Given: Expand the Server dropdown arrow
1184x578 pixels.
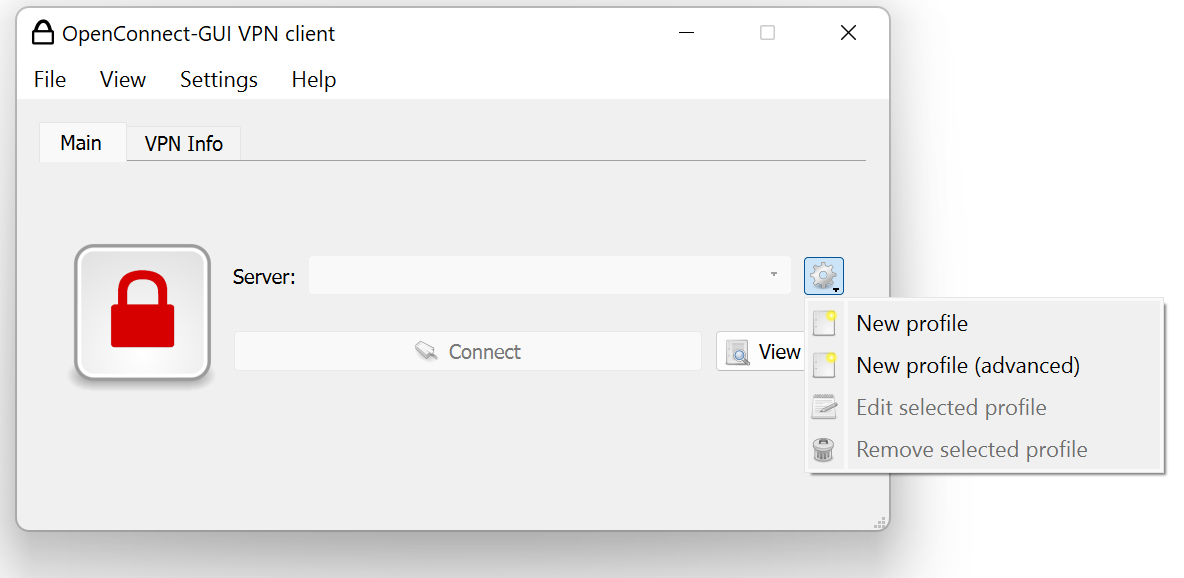Looking at the screenshot, I should pyautogui.click(x=774, y=275).
